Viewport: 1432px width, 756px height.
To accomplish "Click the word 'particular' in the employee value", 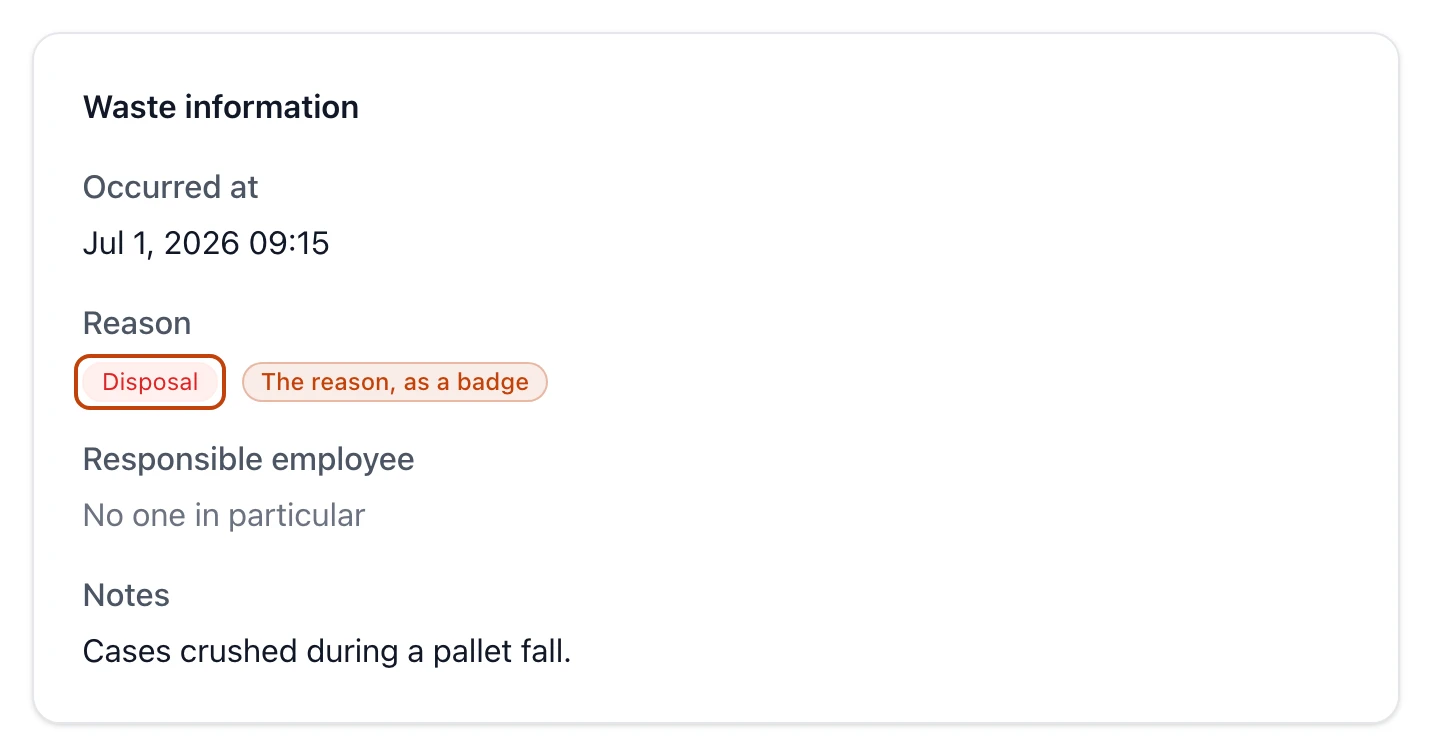I will coord(296,516).
